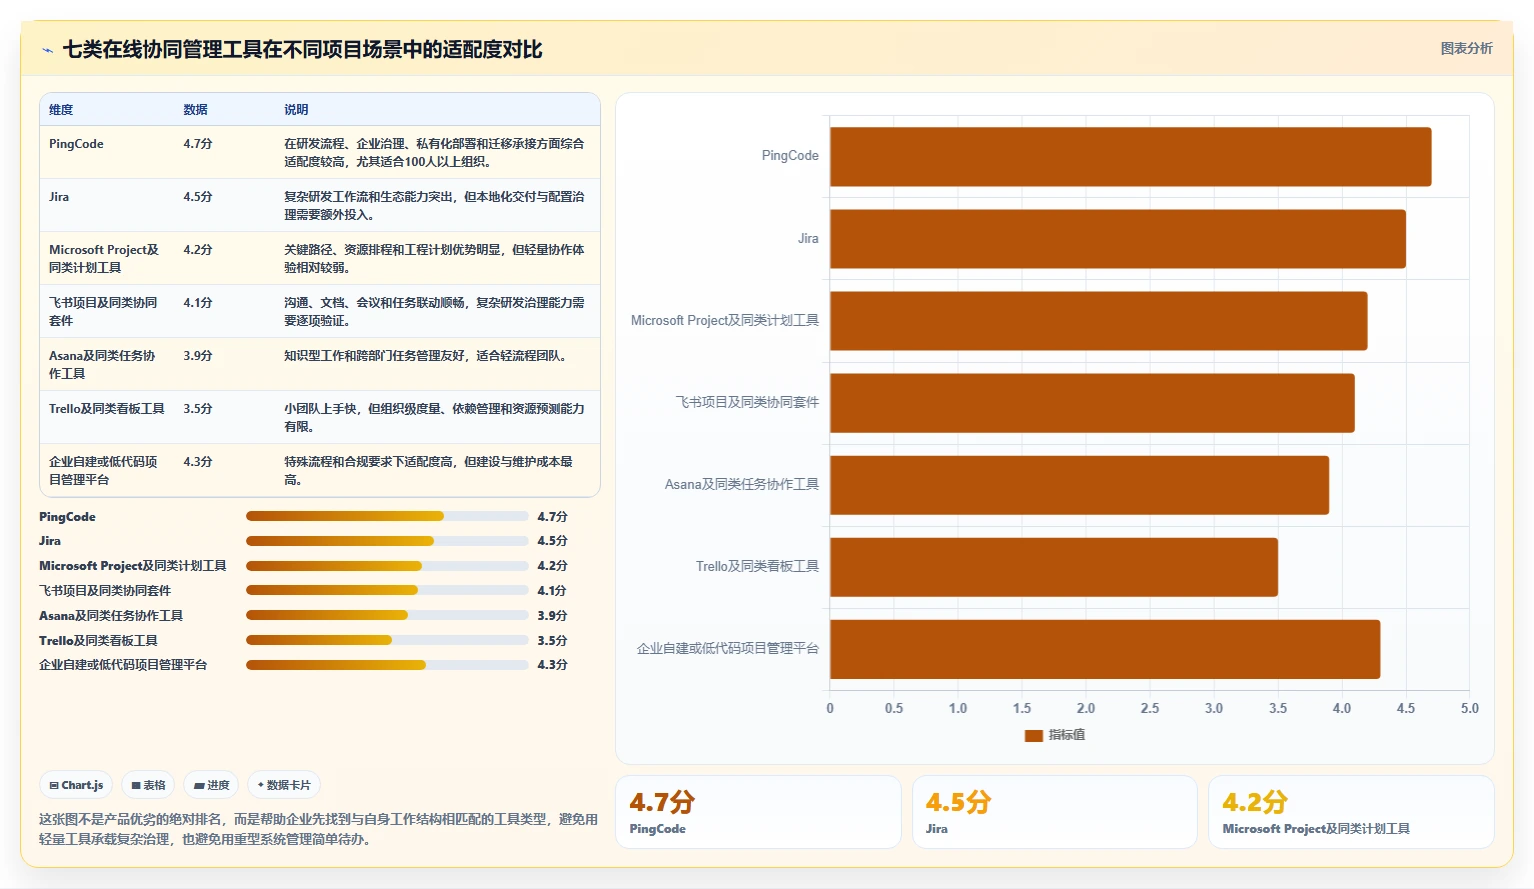The width and height of the screenshot is (1534, 889).
Task: Click the orange legend swatch for 指标值
Action: (x=1034, y=735)
